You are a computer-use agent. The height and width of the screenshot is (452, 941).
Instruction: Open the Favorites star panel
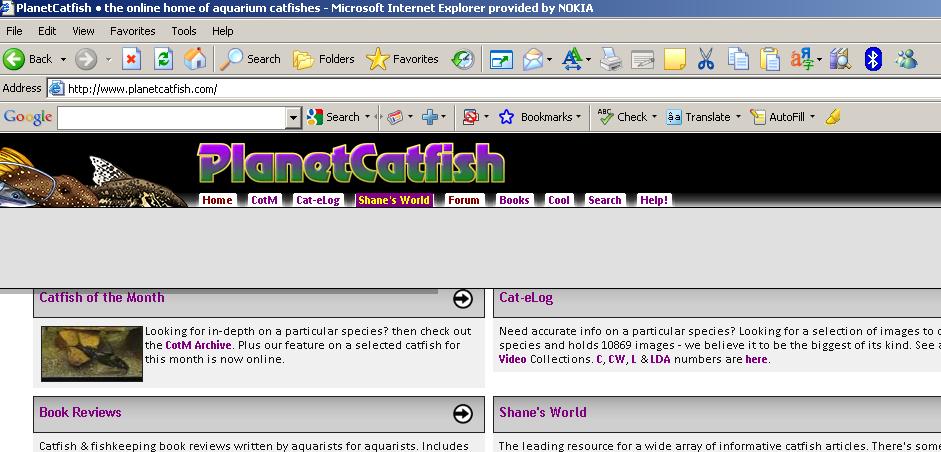coord(402,59)
